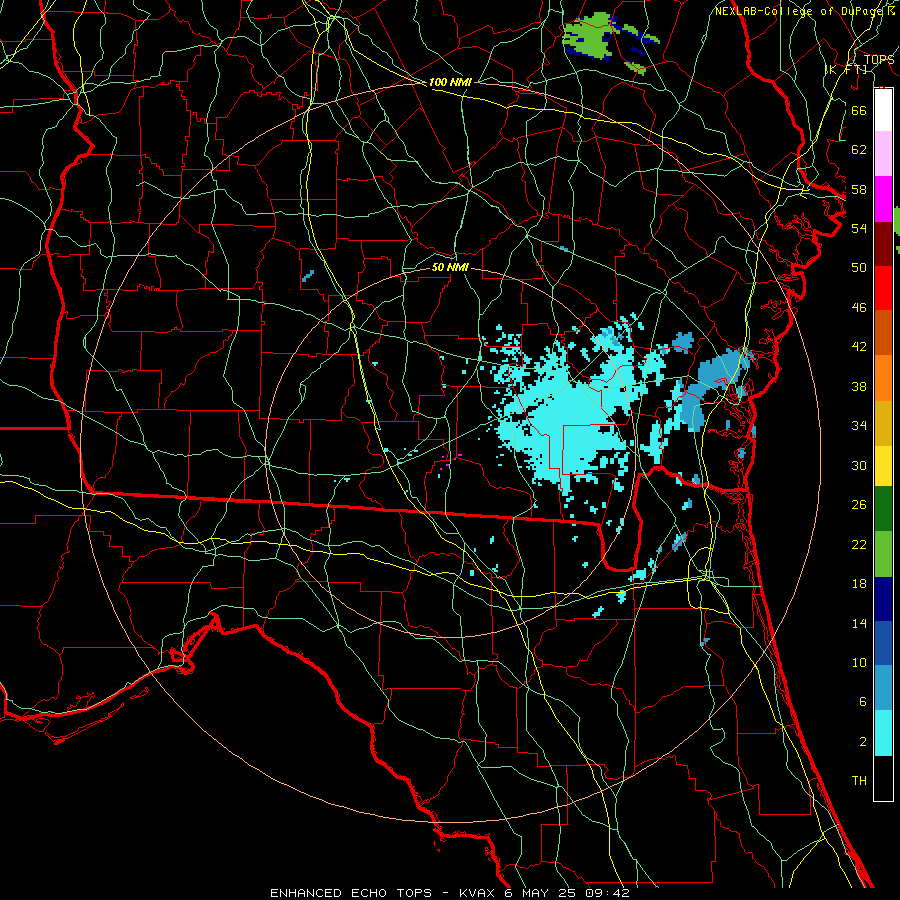
Task: Select the 42 legend value
Action: pyautogui.click(x=859, y=347)
